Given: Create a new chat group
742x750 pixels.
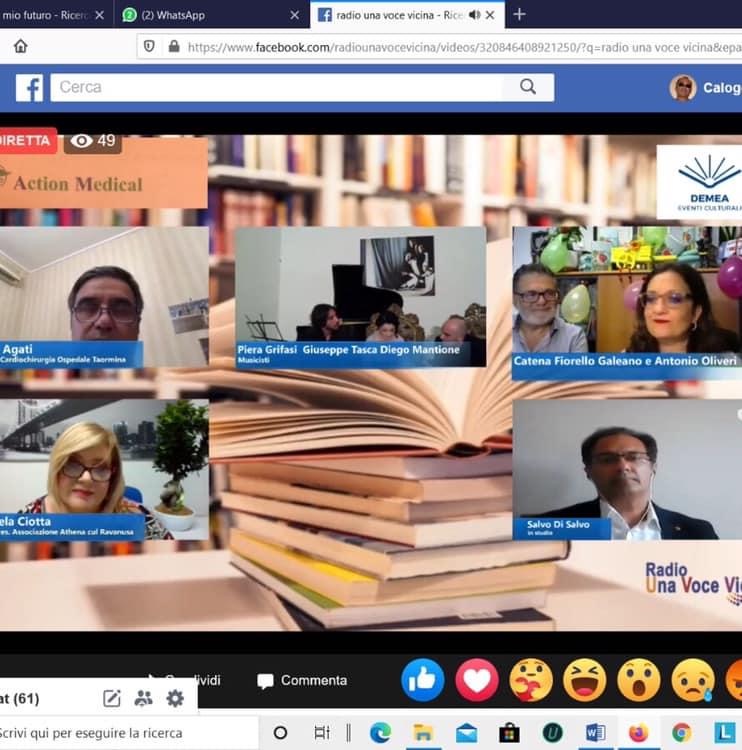Looking at the screenshot, I should point(144,698).
